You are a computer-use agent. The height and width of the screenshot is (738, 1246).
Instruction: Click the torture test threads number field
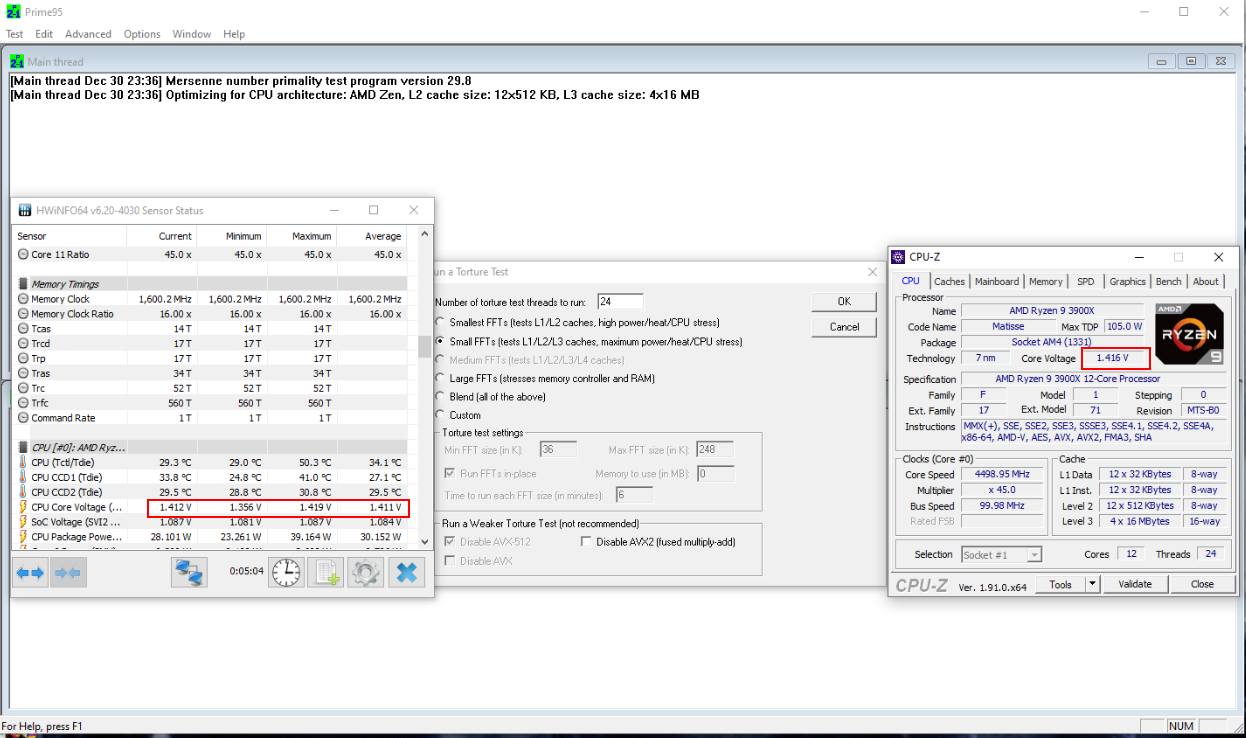pyautogui.click(x=620, y=301)
